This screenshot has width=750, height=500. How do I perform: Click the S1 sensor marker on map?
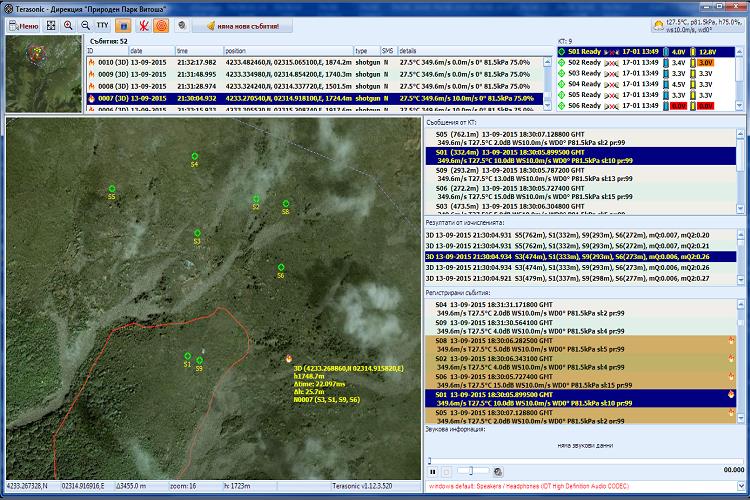(x=188, y=356)
